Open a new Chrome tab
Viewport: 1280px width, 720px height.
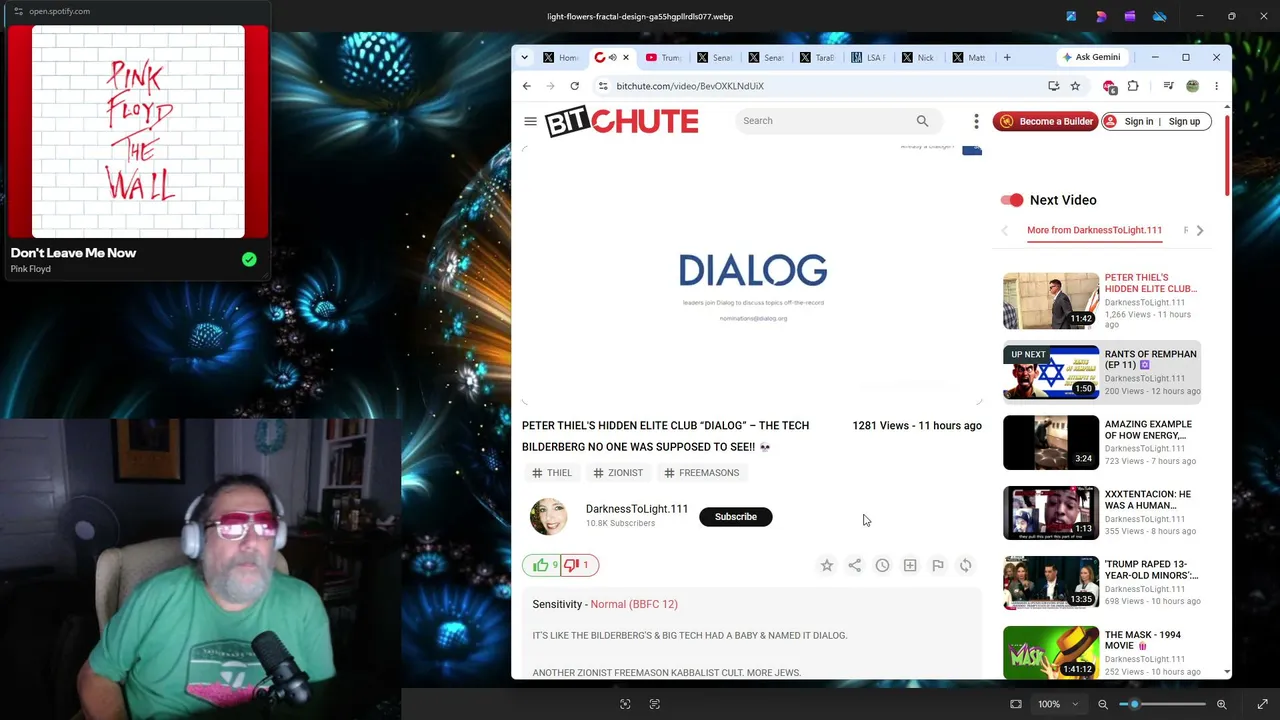(x=1007, y=57)
